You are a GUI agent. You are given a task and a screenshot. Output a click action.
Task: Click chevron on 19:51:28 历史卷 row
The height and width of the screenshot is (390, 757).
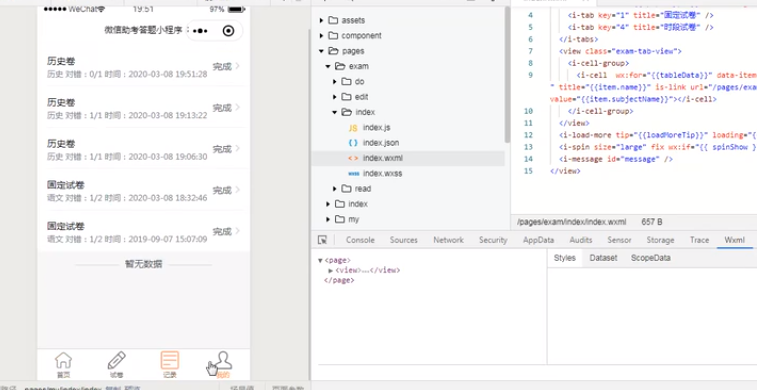(x=238, y=67)
